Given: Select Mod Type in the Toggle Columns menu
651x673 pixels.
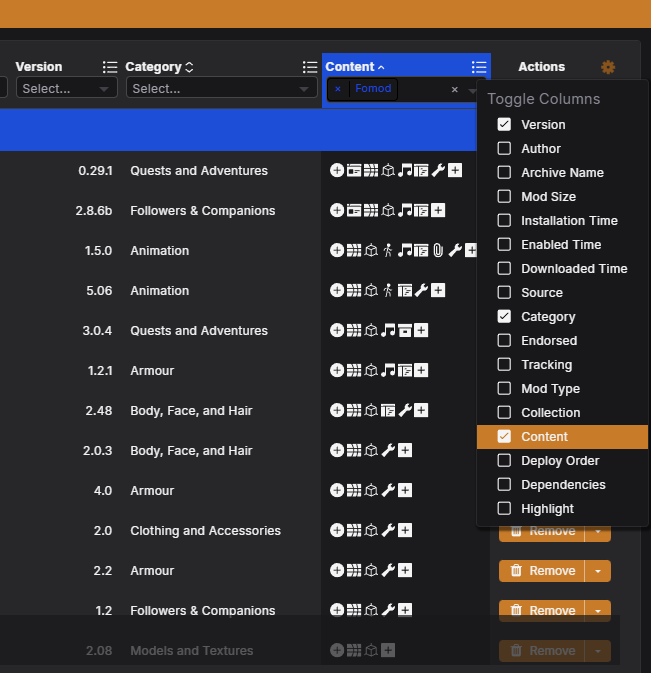Looking at the screenshot, I should click(x=562, y=388).
